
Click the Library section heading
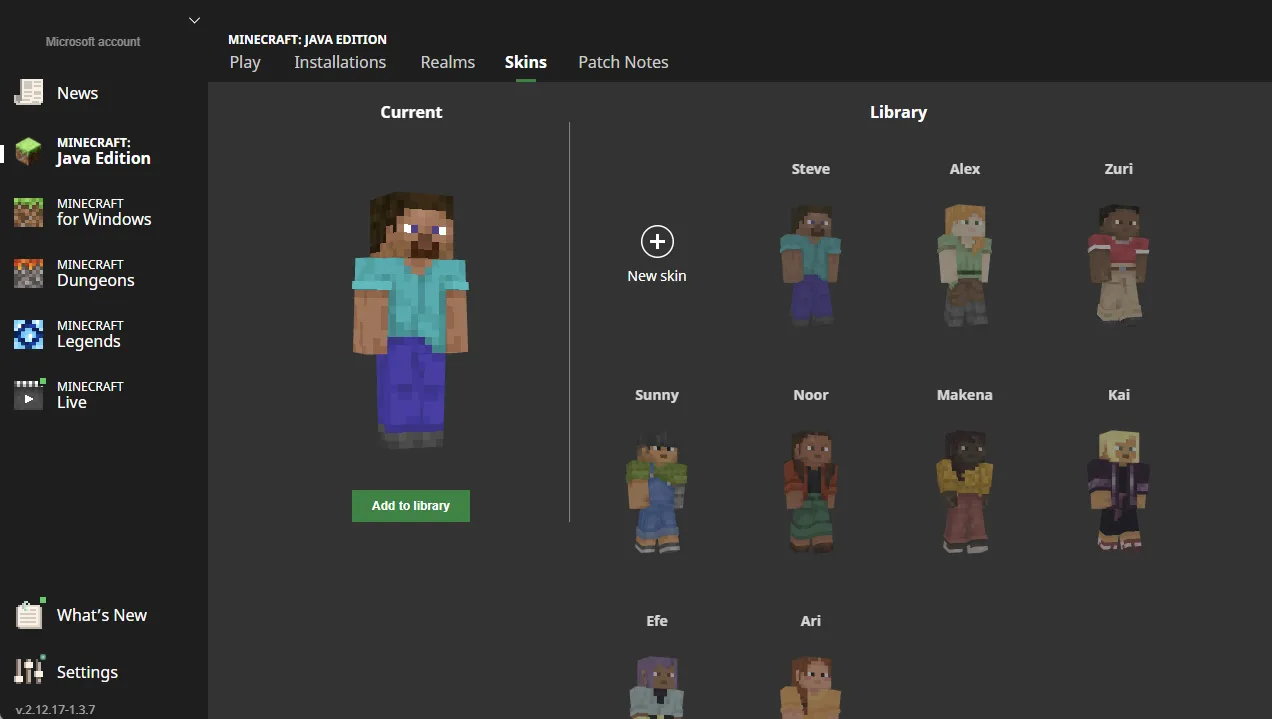pos(898,112)
